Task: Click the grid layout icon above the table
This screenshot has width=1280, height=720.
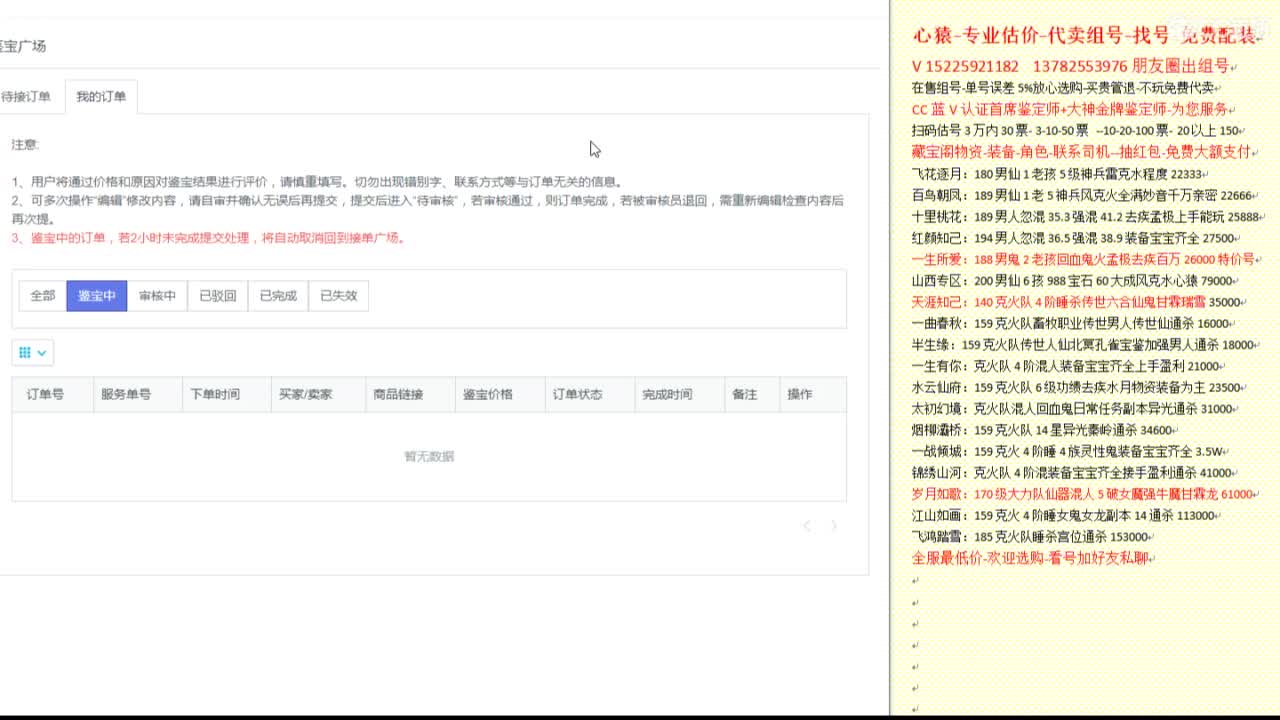Action: (25, 352)
